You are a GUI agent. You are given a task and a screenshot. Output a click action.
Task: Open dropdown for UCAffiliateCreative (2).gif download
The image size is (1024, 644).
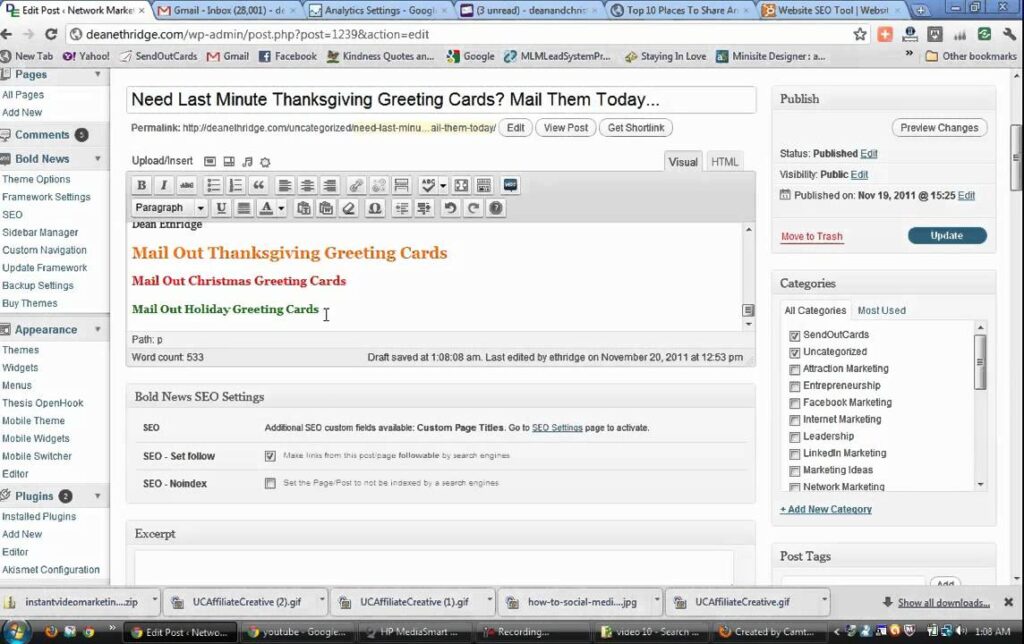[x=321, y=601]
